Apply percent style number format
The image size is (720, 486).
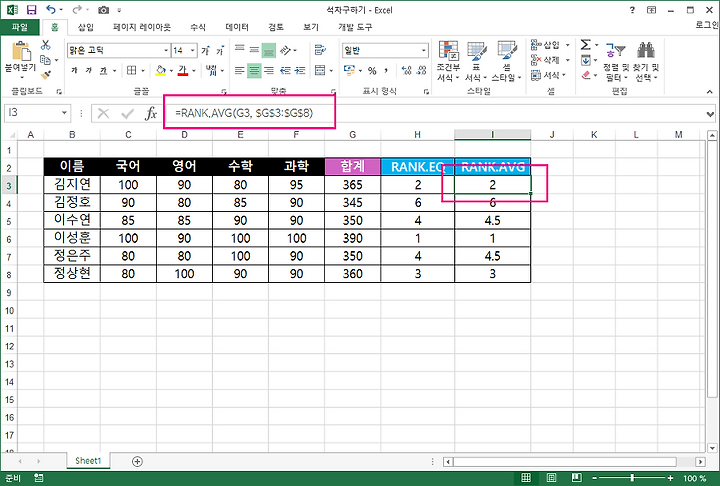point(372,71)
